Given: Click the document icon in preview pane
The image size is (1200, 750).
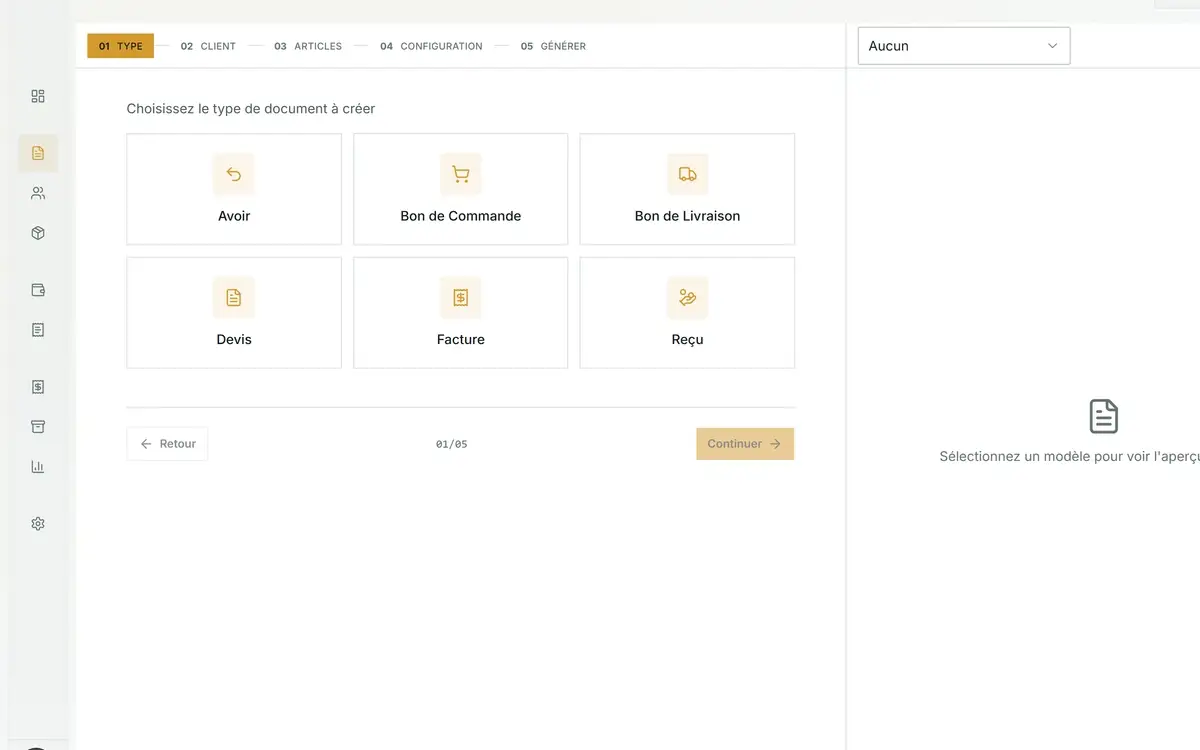Looking at the screenshot, I should tap(1104, 416).
